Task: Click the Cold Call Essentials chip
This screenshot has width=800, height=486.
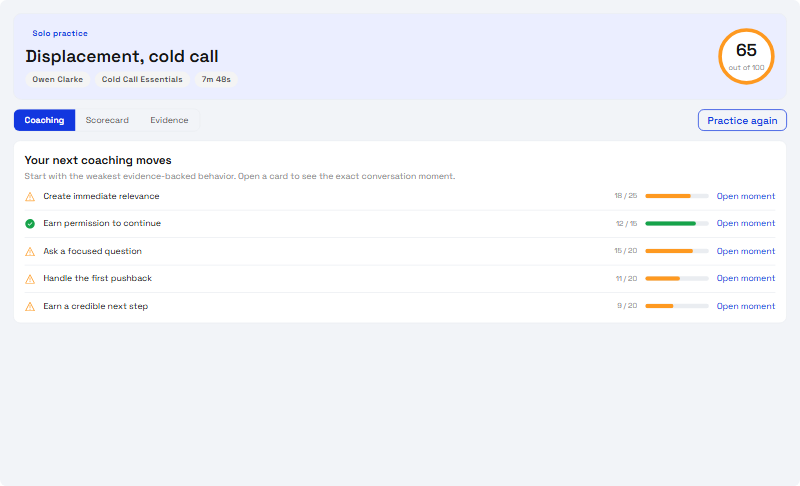Action: 142,80
